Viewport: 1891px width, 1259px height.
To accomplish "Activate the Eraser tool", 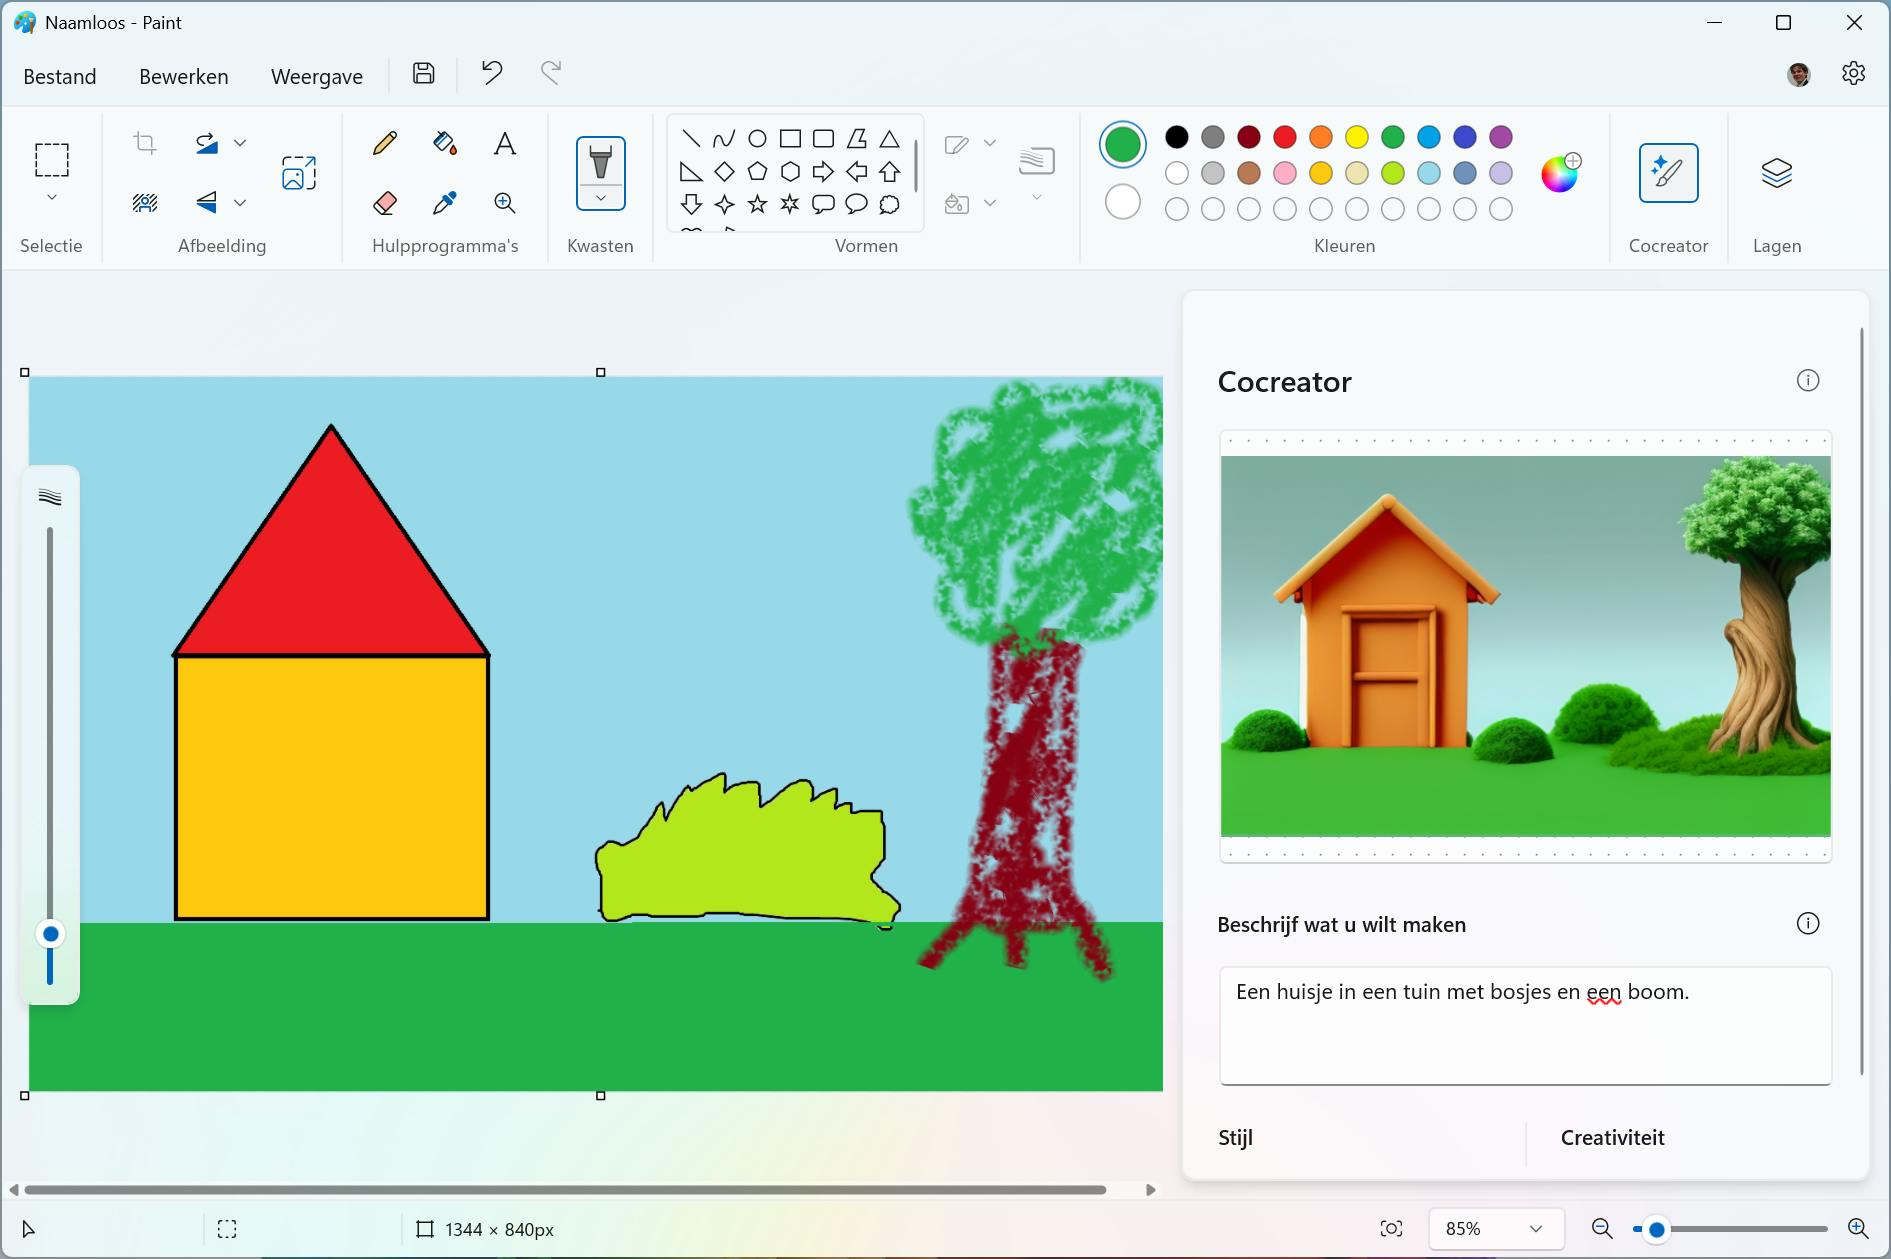I will 384,202.
